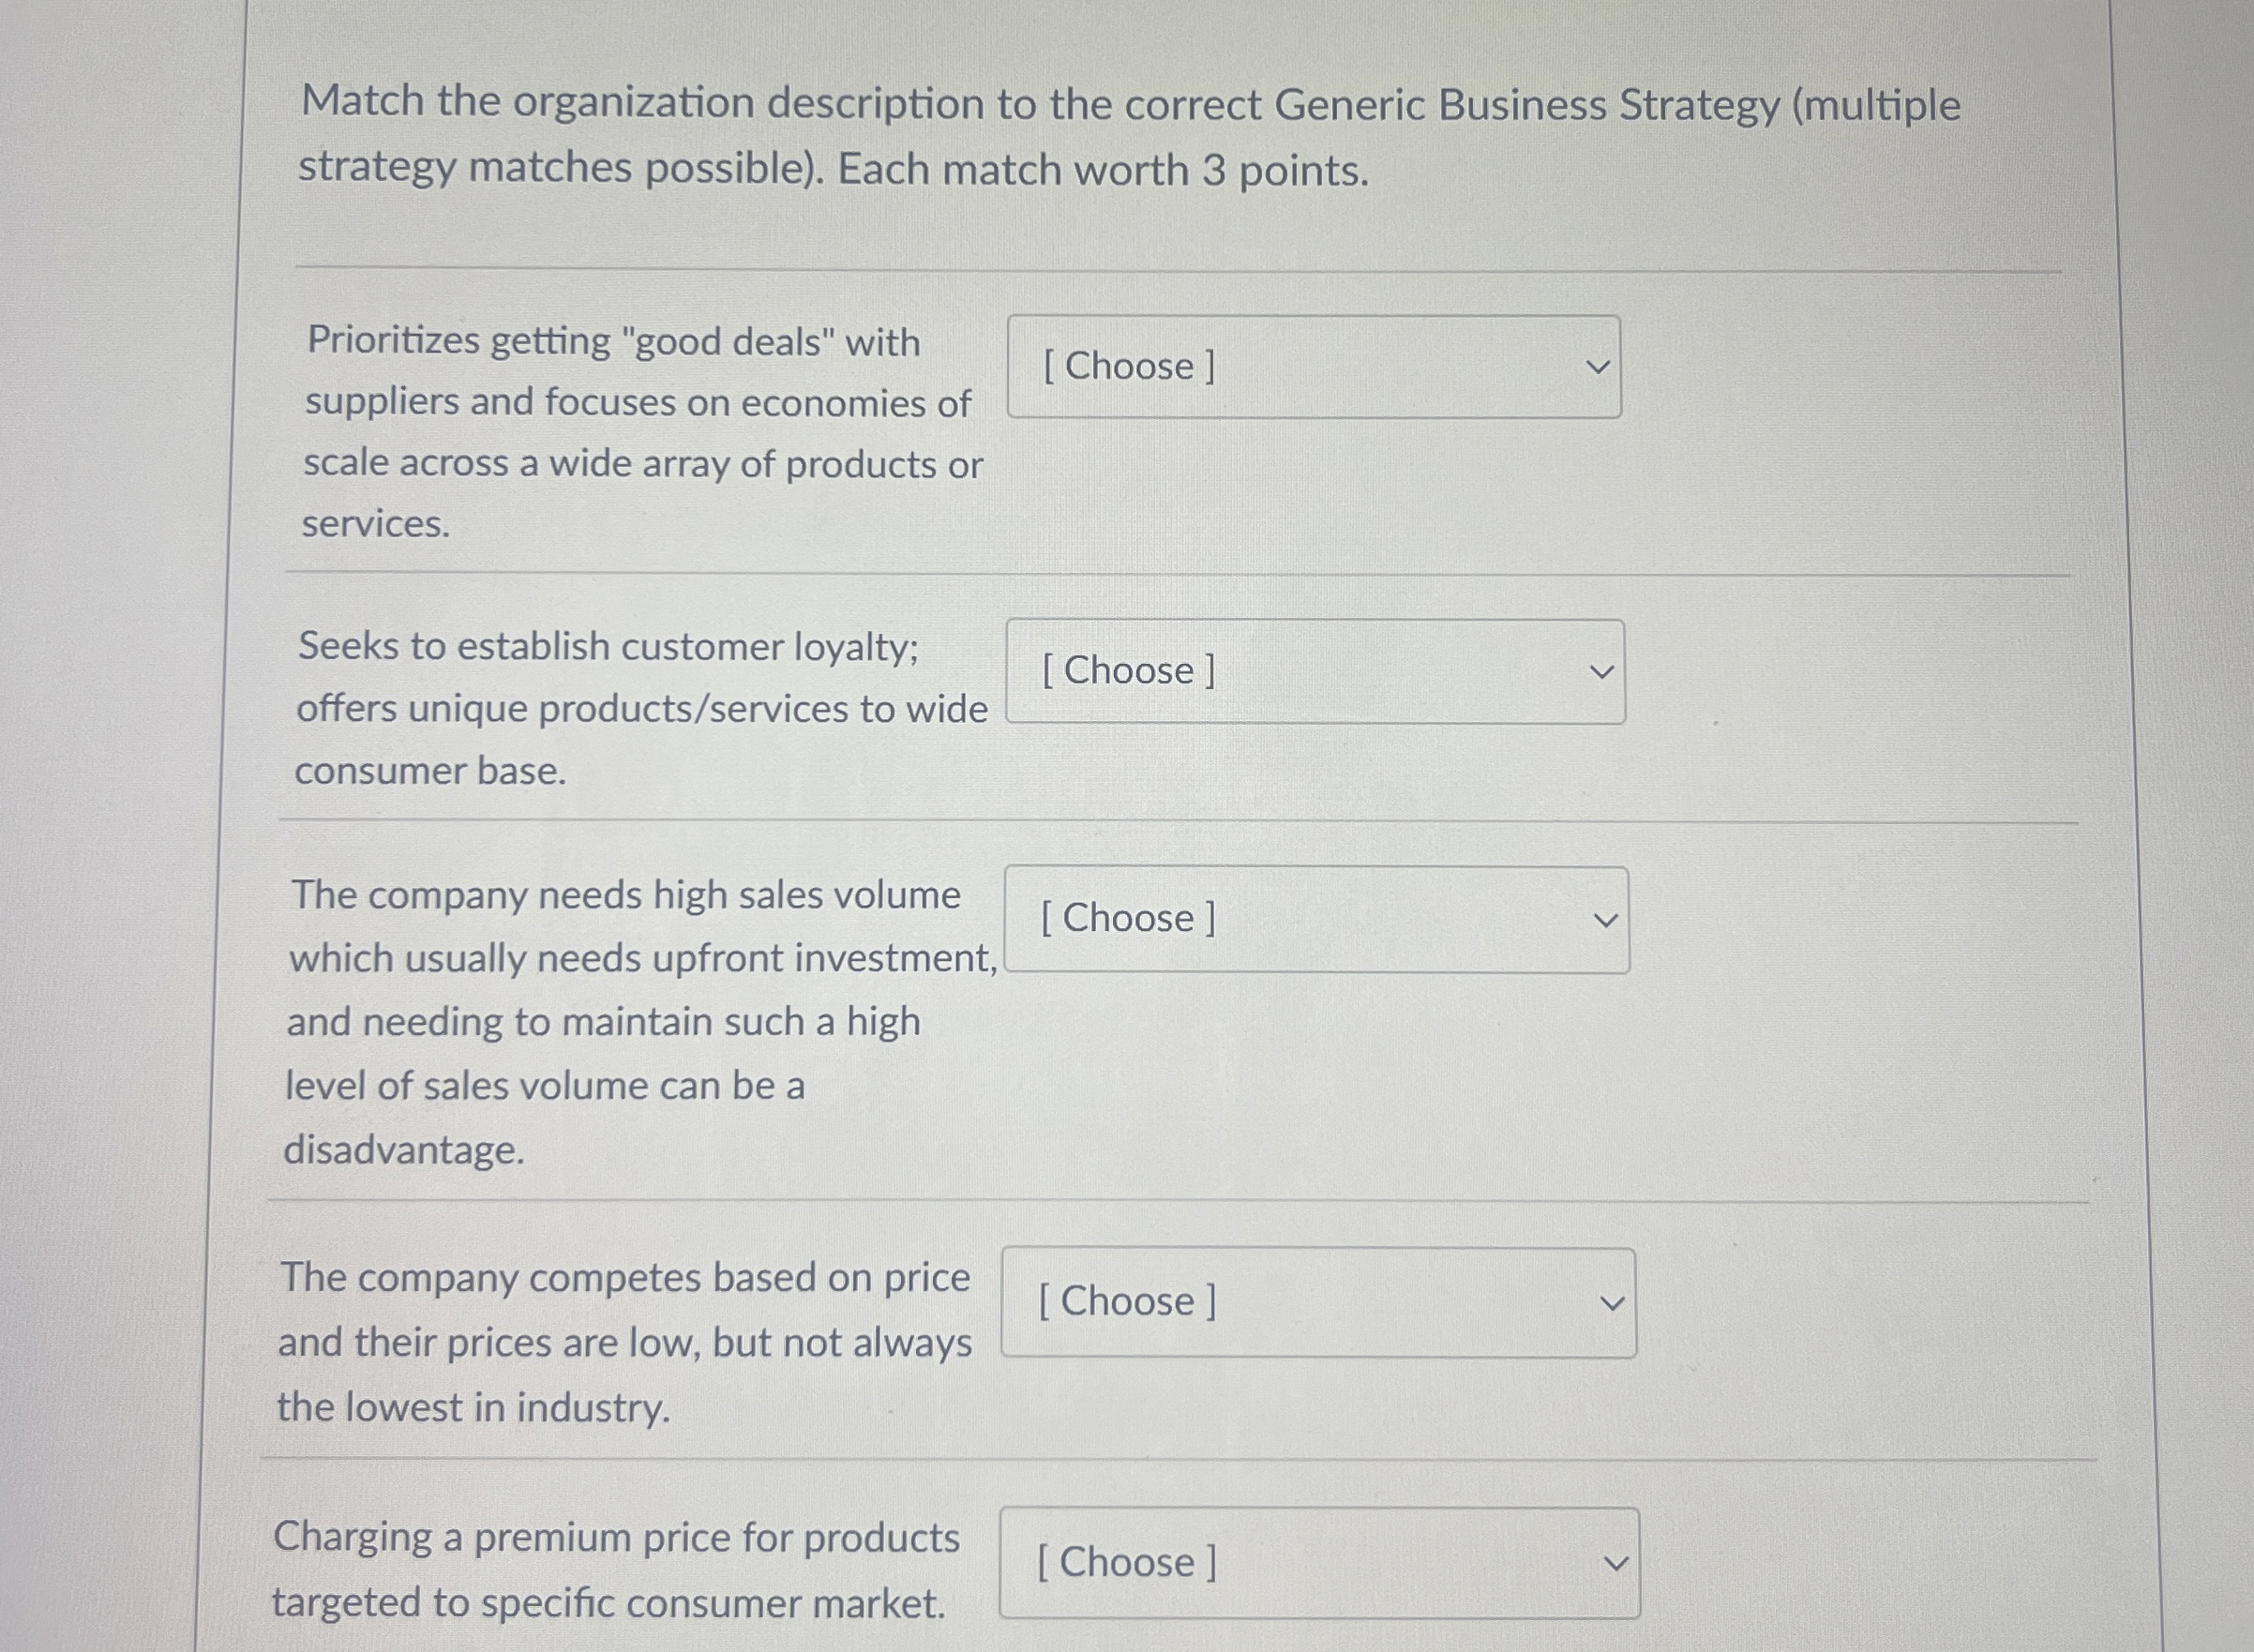2254x1652 pixels.
Task: Click the economies of scale description text
Action: coord(642,432)
